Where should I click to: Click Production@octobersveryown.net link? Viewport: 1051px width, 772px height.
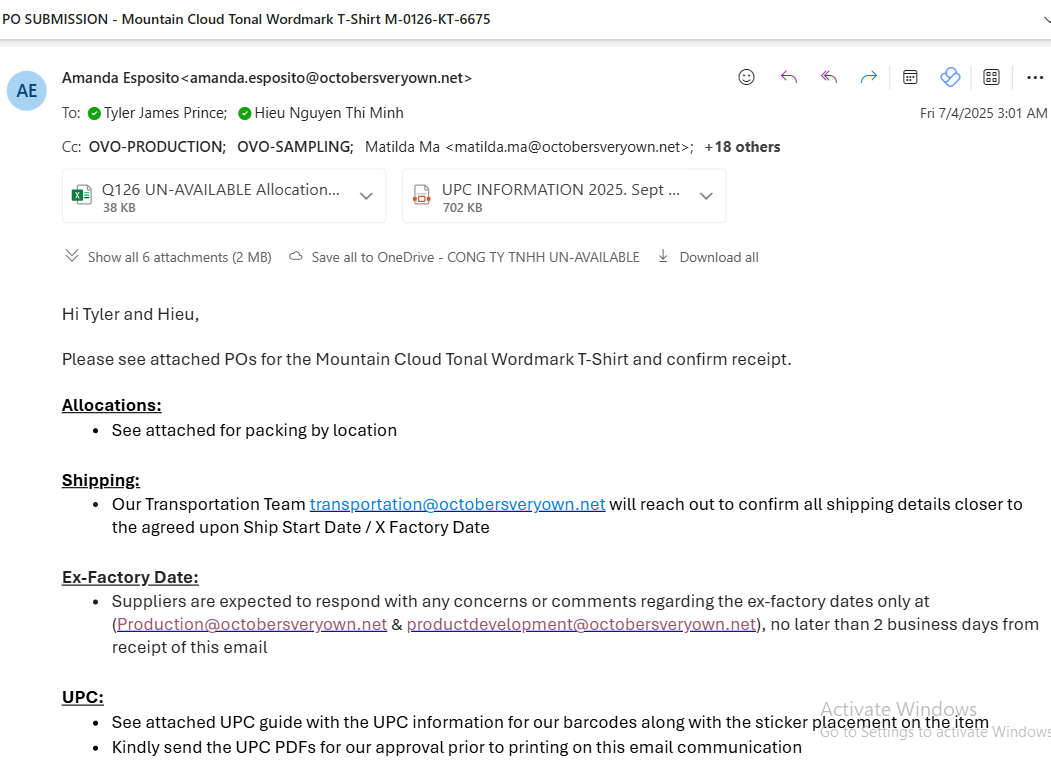(252, 624)
